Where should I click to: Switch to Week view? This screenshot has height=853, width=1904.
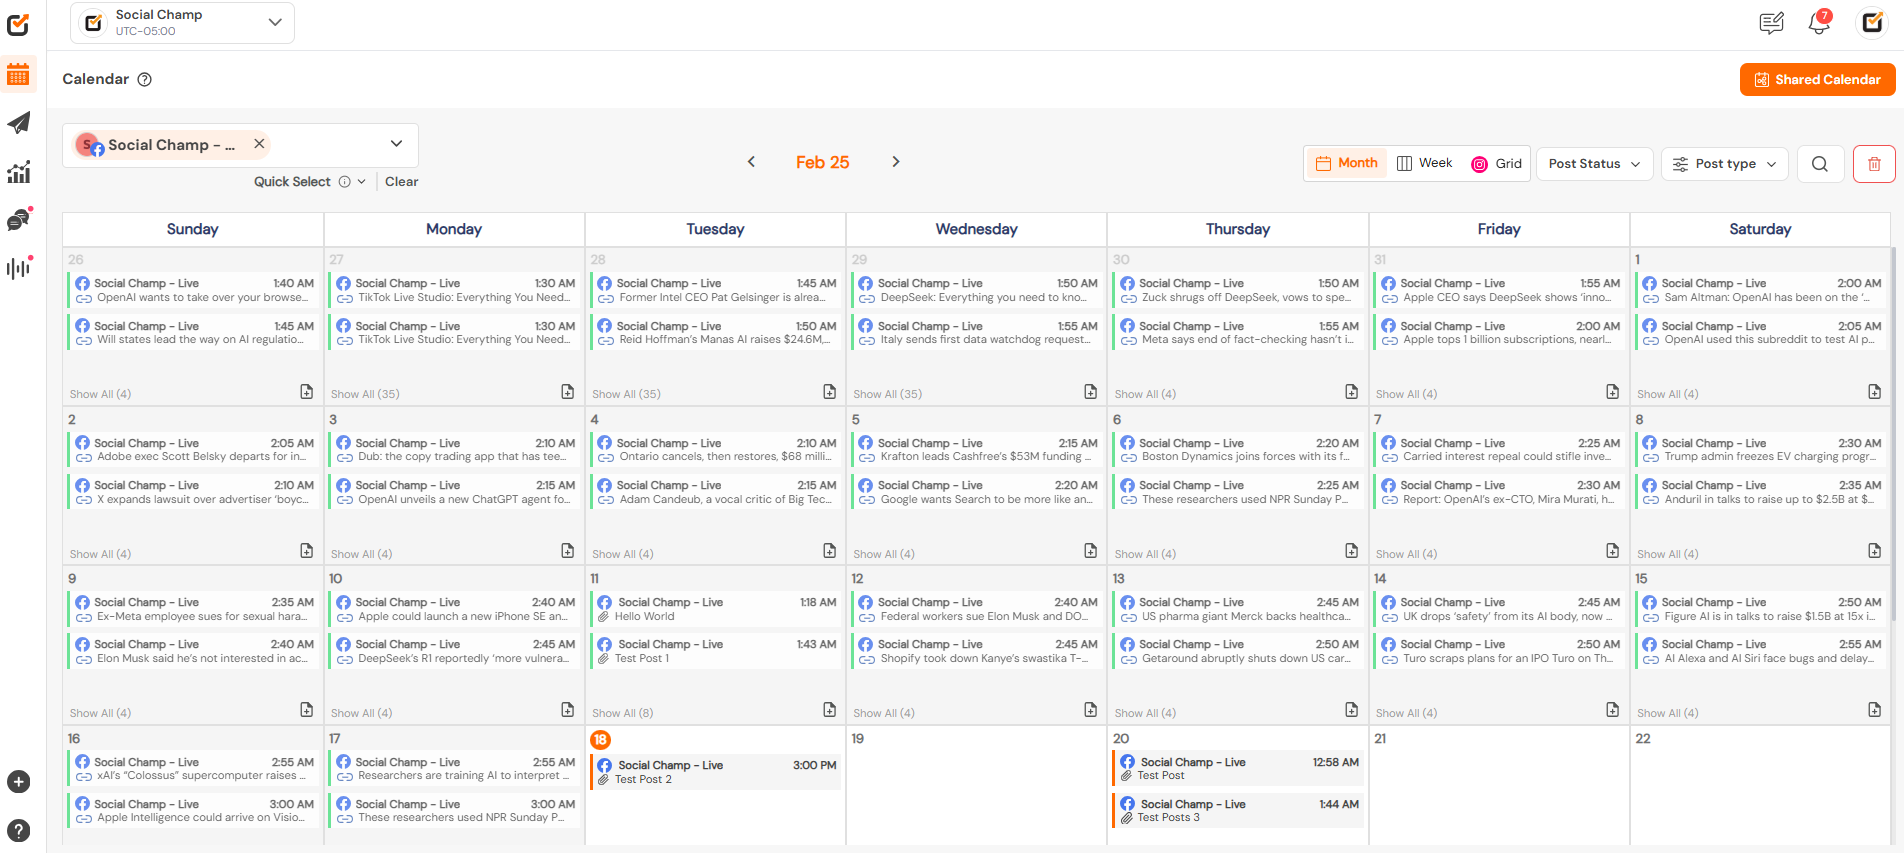(1424, 163)
